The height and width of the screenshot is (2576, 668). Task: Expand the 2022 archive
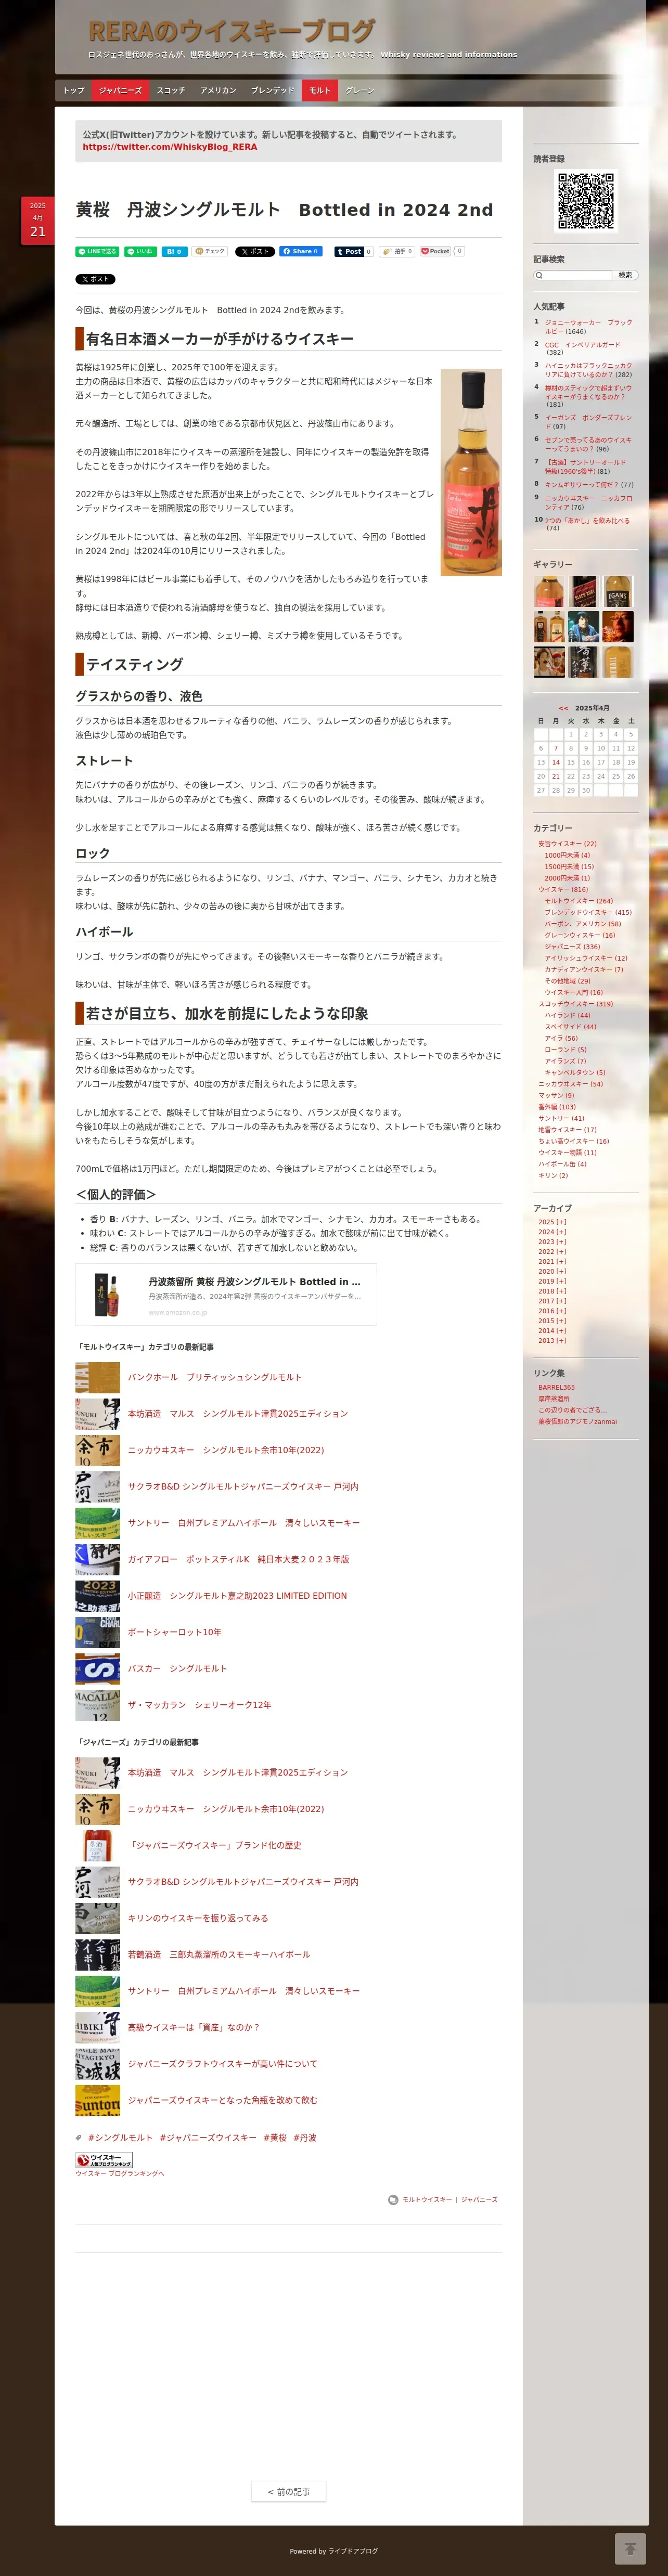coord(551,1252)
